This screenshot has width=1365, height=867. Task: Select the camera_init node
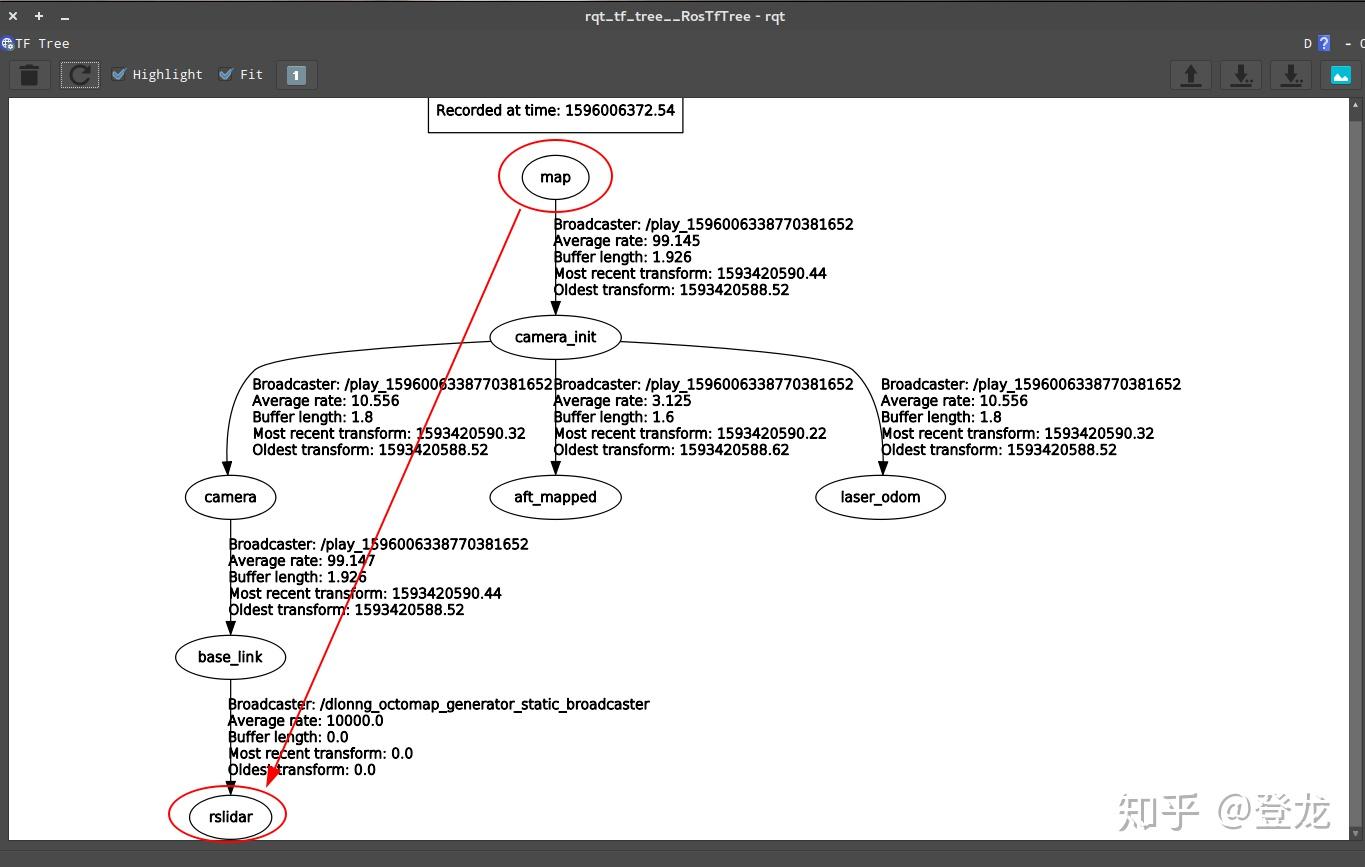point(555,337)
